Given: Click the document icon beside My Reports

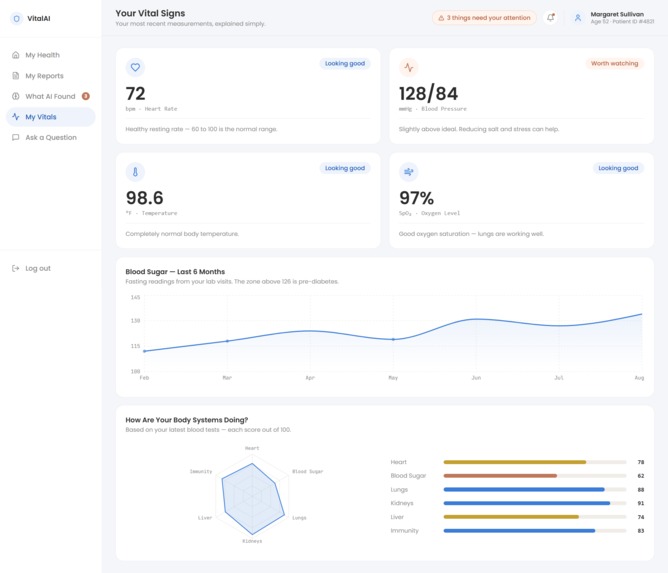Looking at the screenshot, I should tap(16, 76).
